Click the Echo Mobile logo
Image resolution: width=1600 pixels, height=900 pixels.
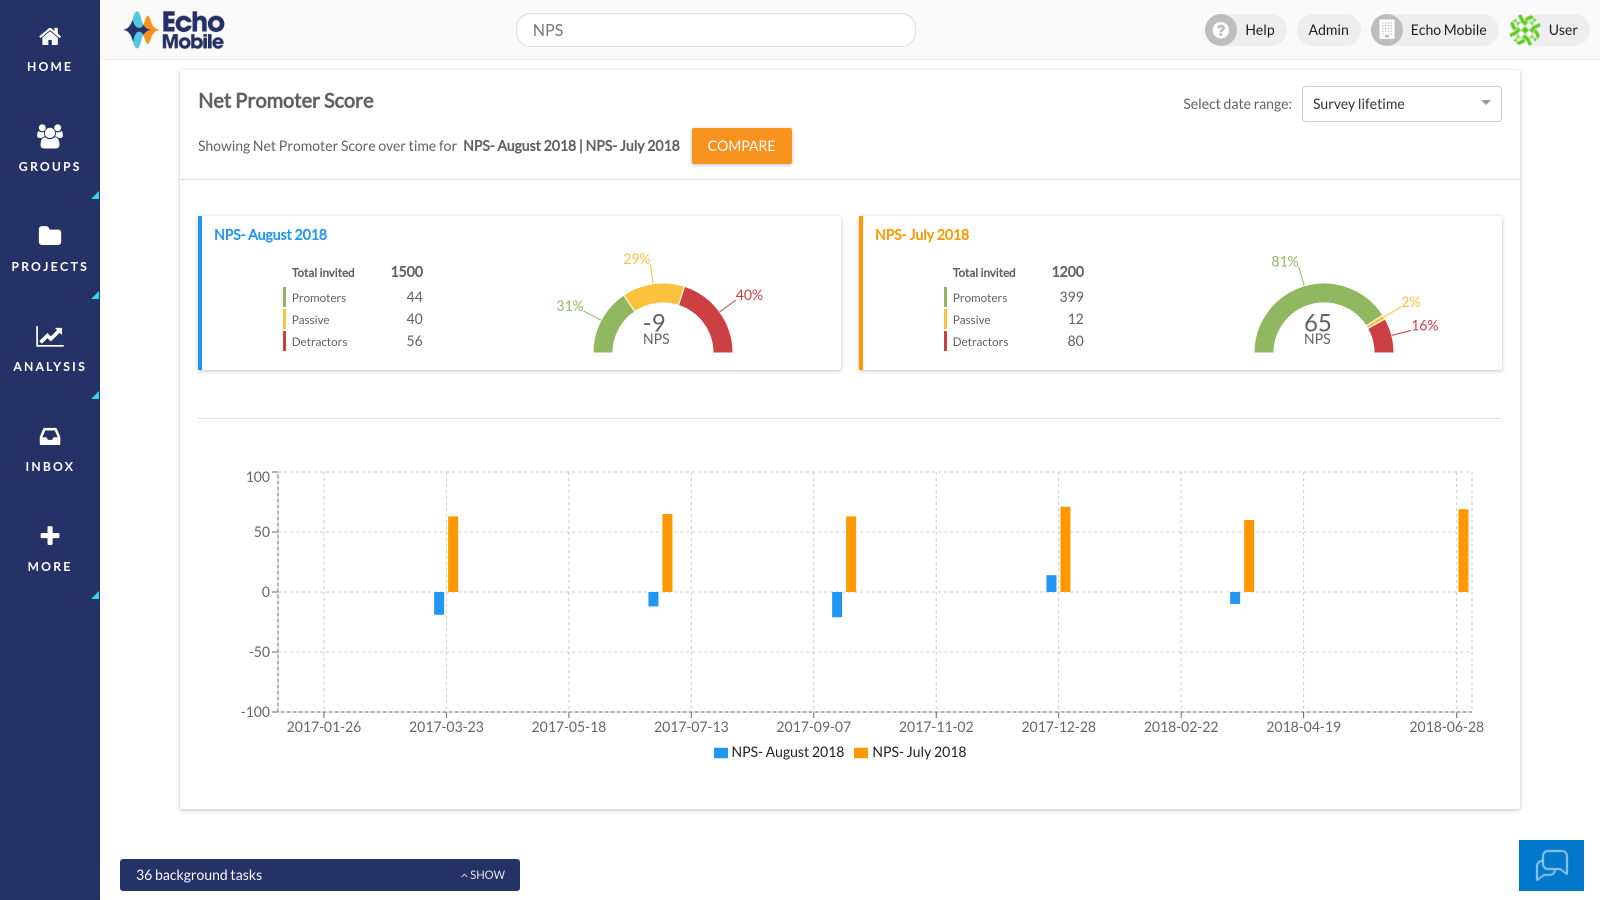[173, 30]
